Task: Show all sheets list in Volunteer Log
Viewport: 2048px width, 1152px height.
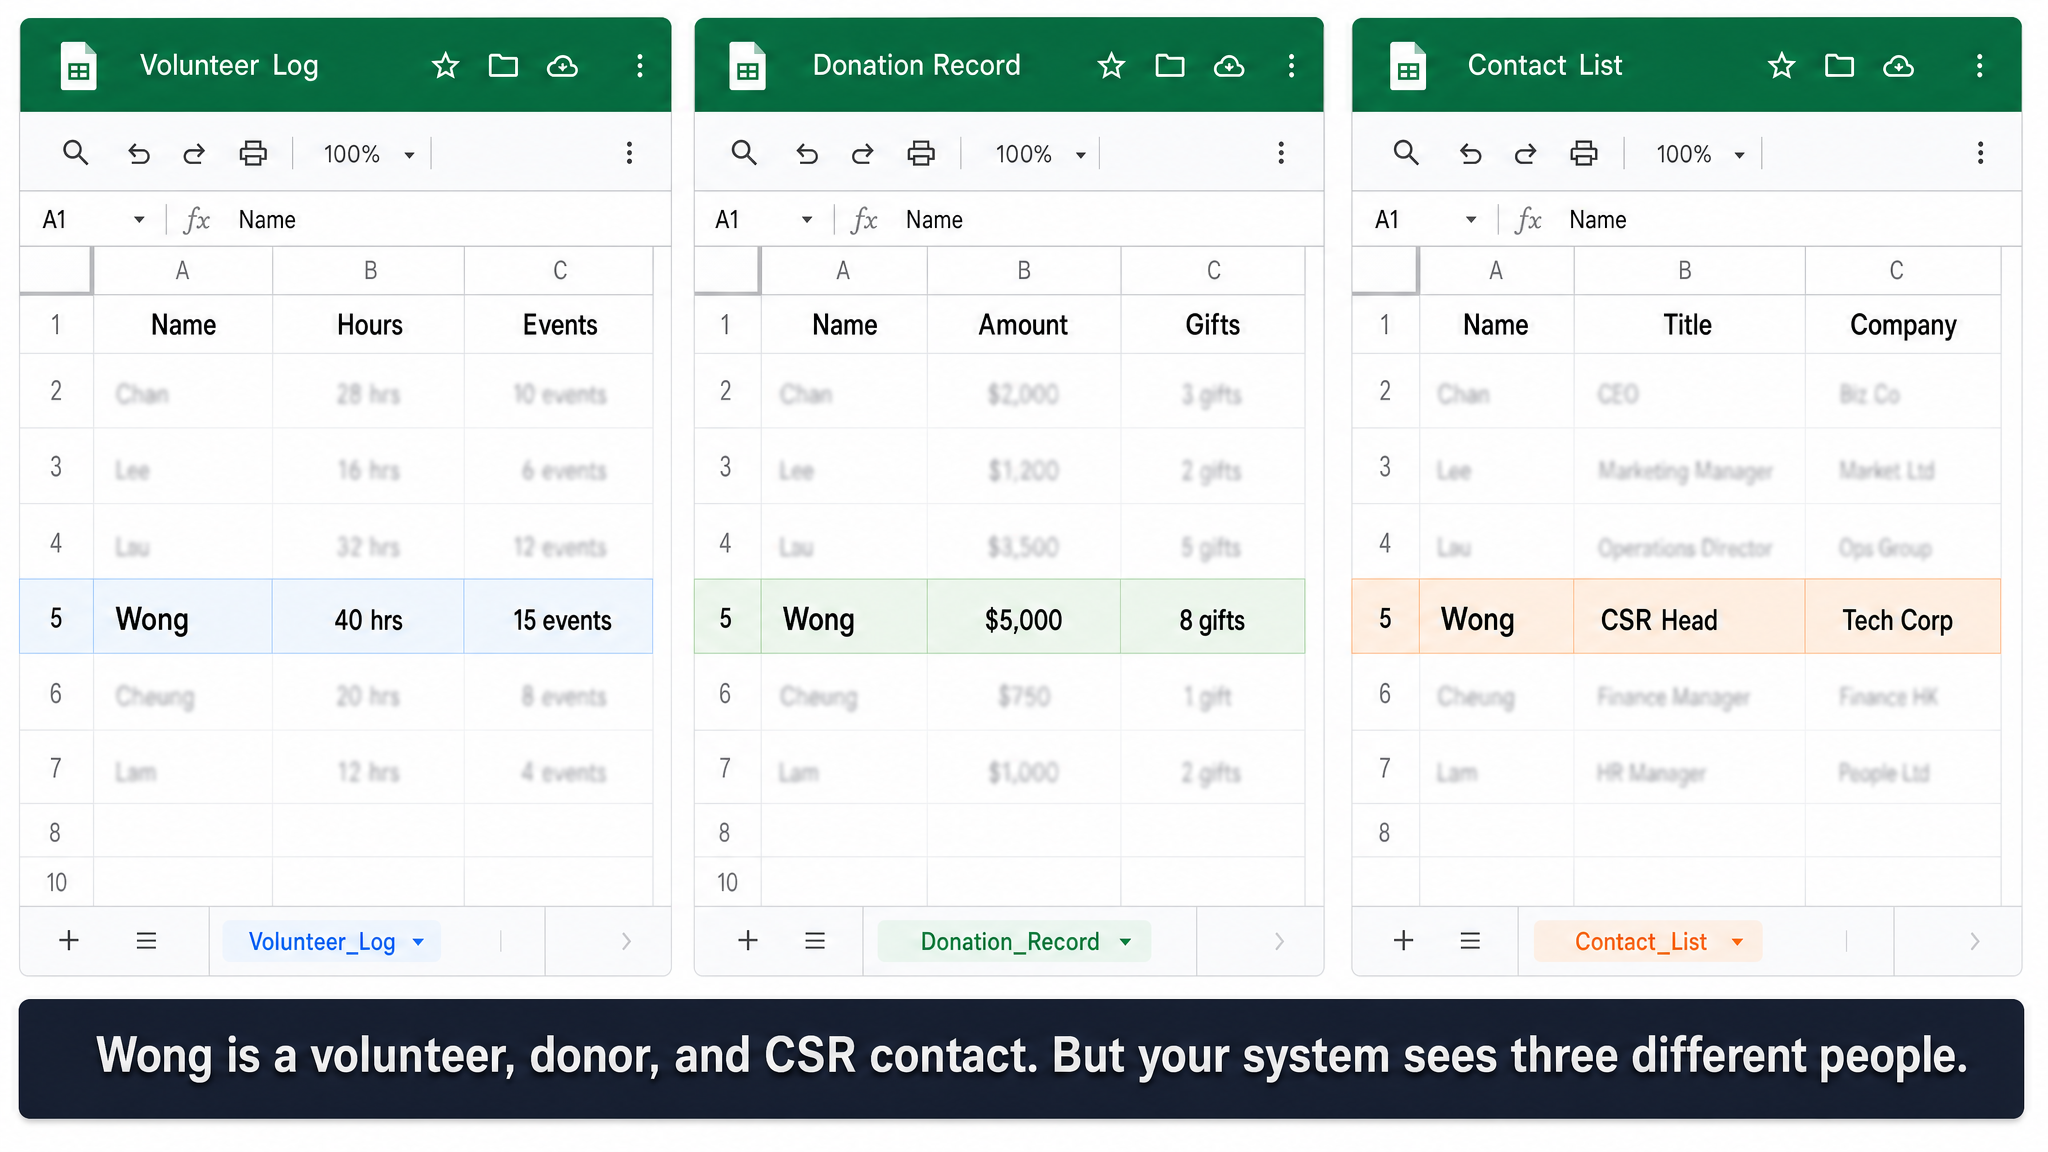Action: [146, 941]
